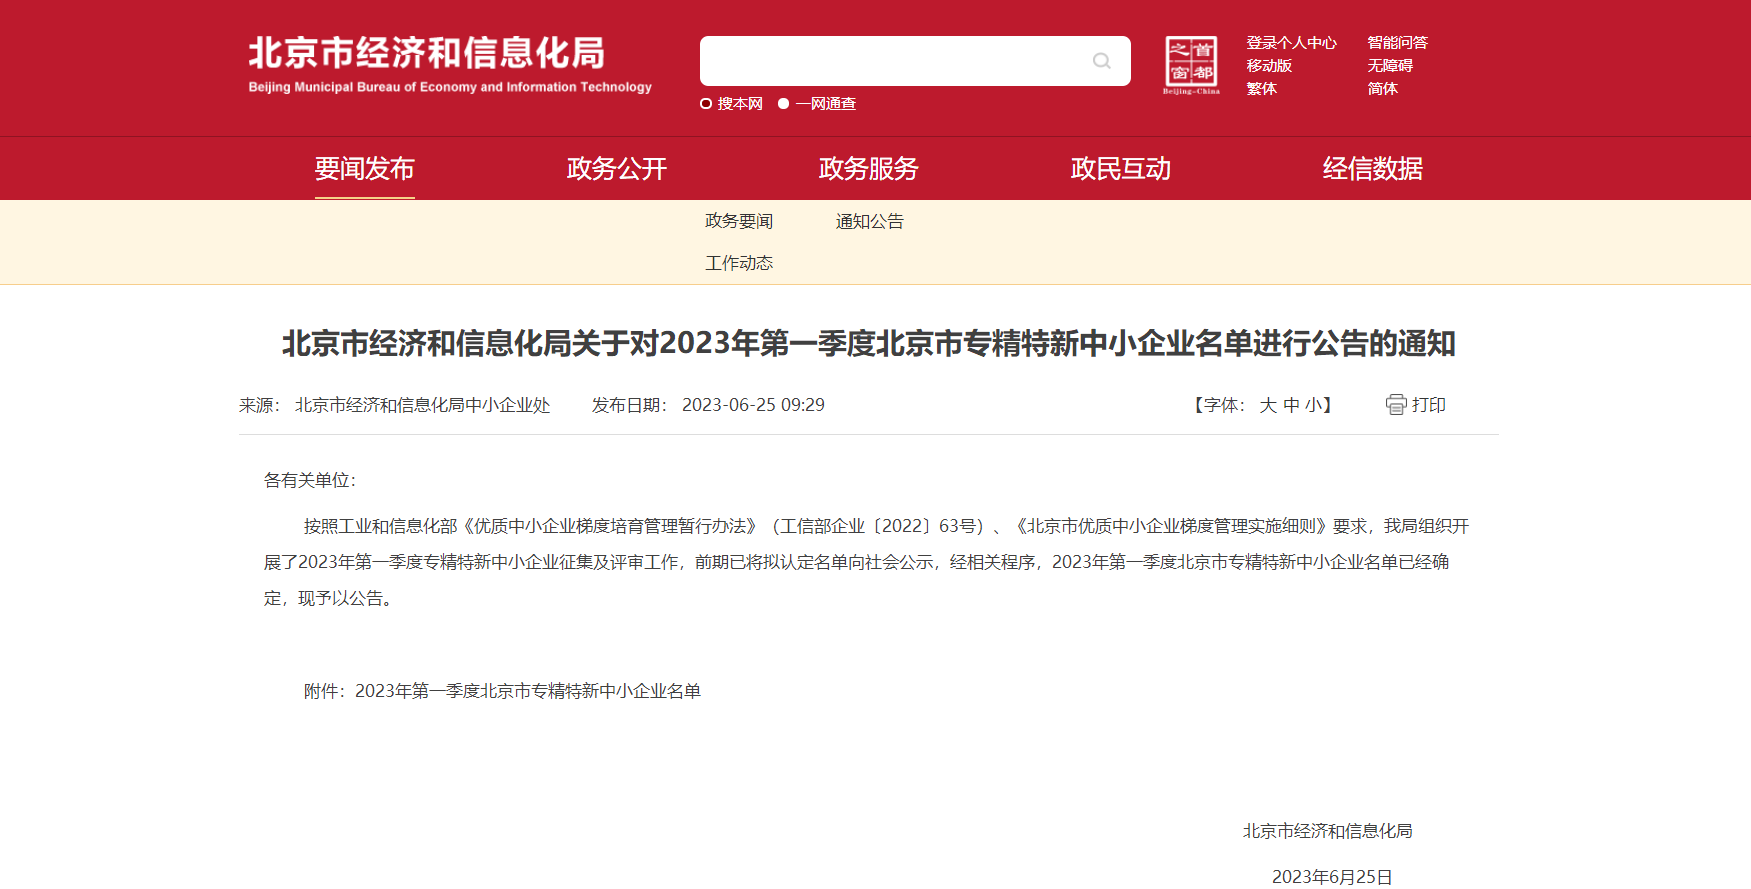Click 登录个人中心 login link

point(1291,43)
